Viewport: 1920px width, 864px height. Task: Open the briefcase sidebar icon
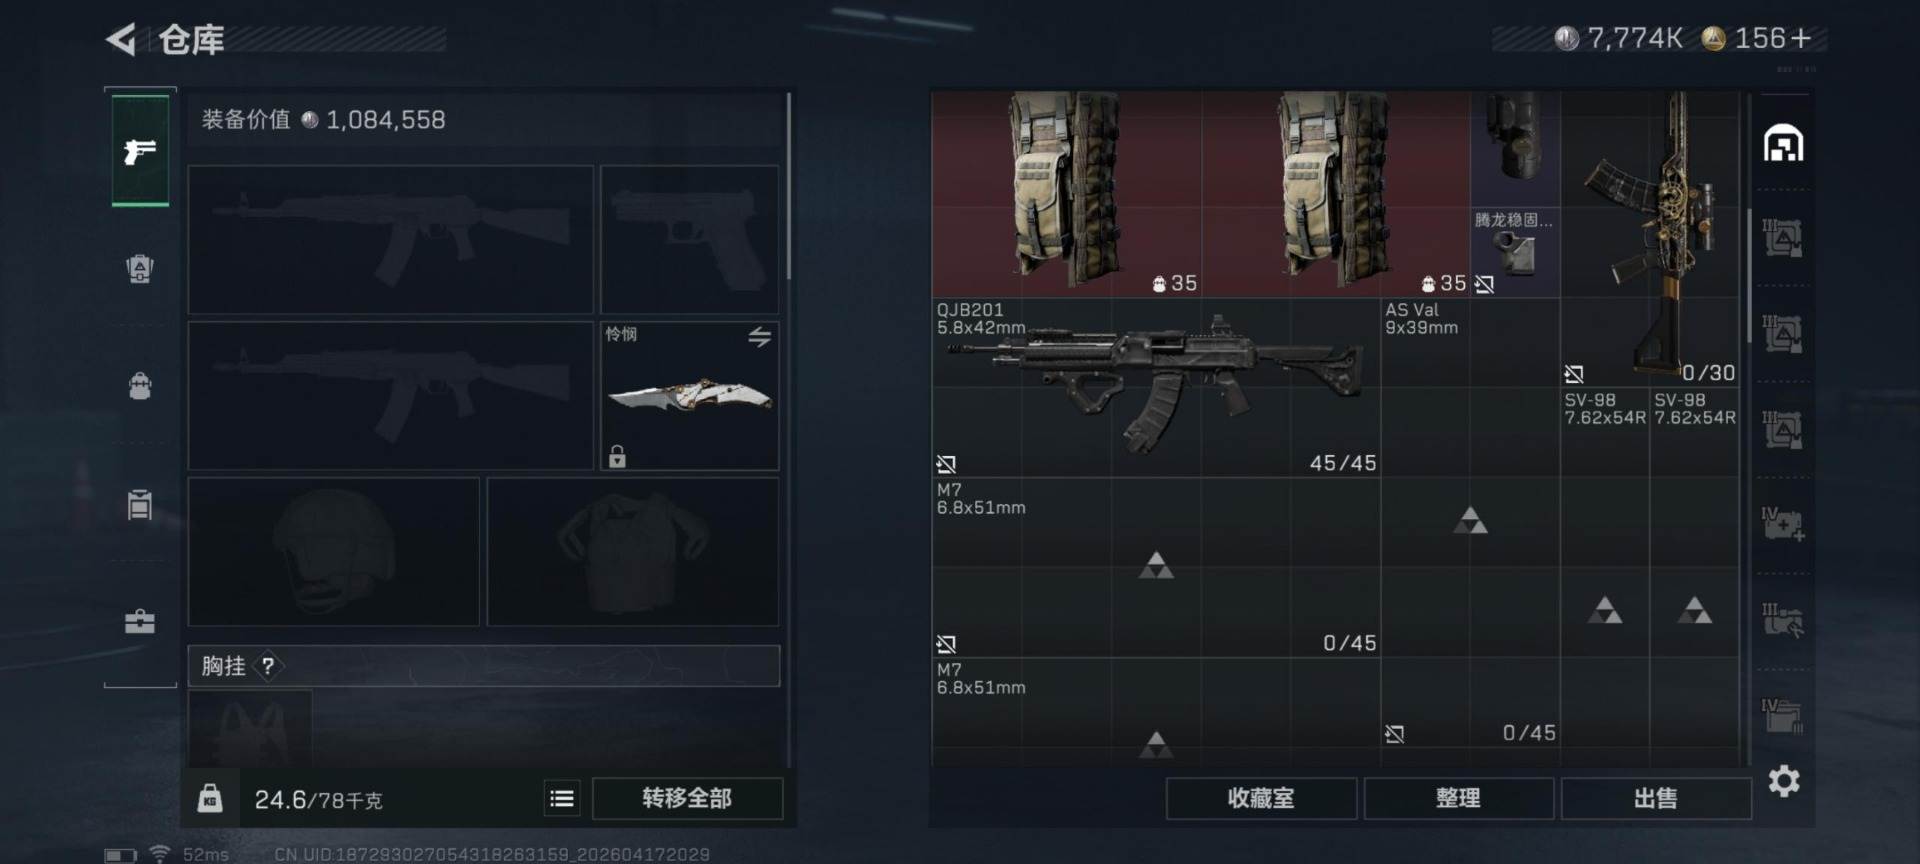[140, 622]
